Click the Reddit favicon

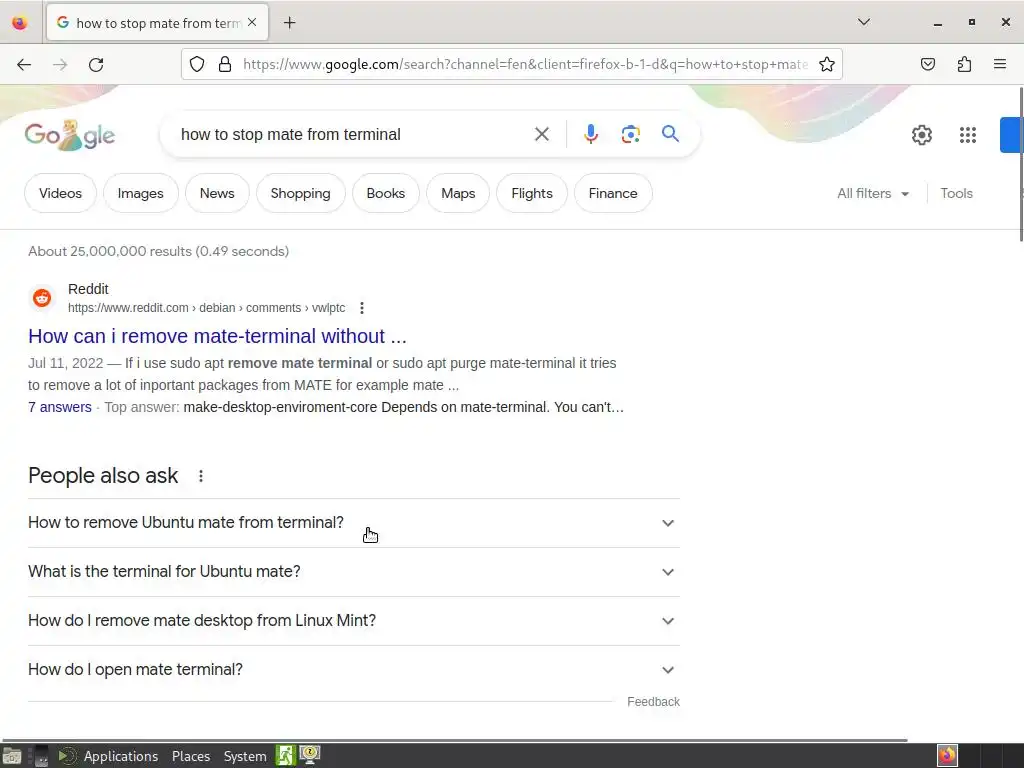point(42,298)
